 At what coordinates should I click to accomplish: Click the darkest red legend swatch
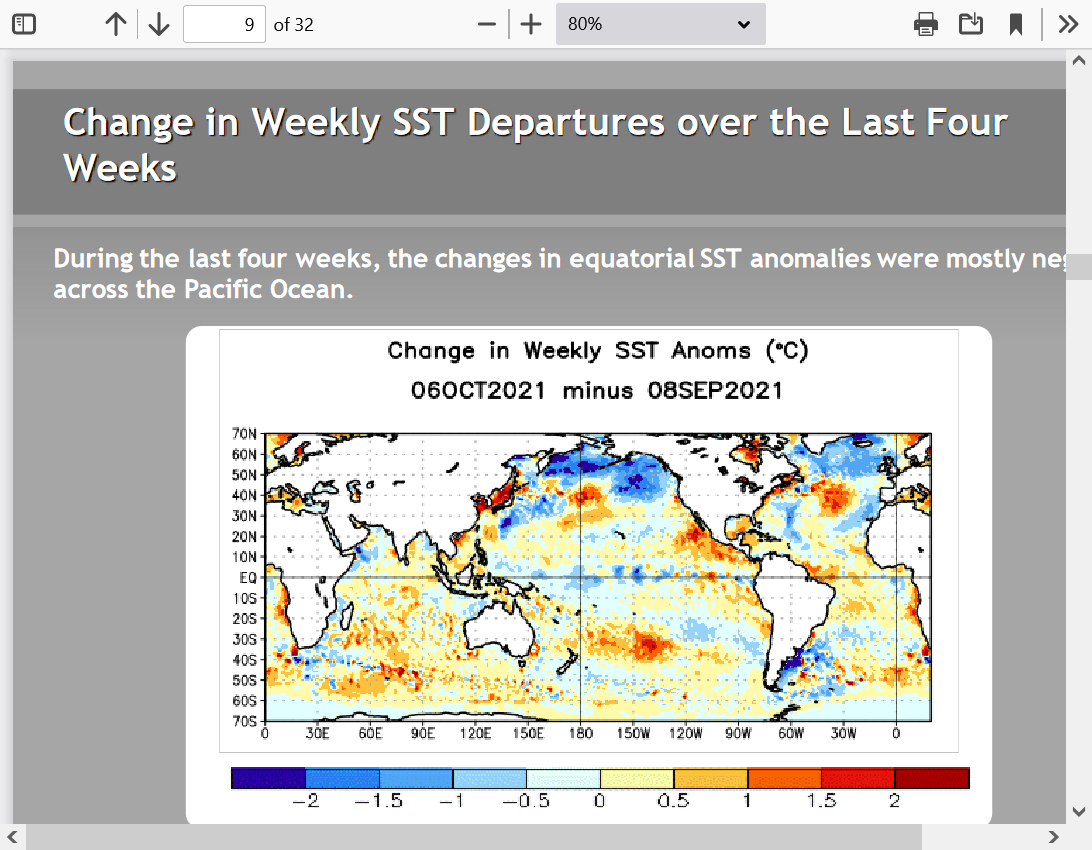[x=932, y=778]
